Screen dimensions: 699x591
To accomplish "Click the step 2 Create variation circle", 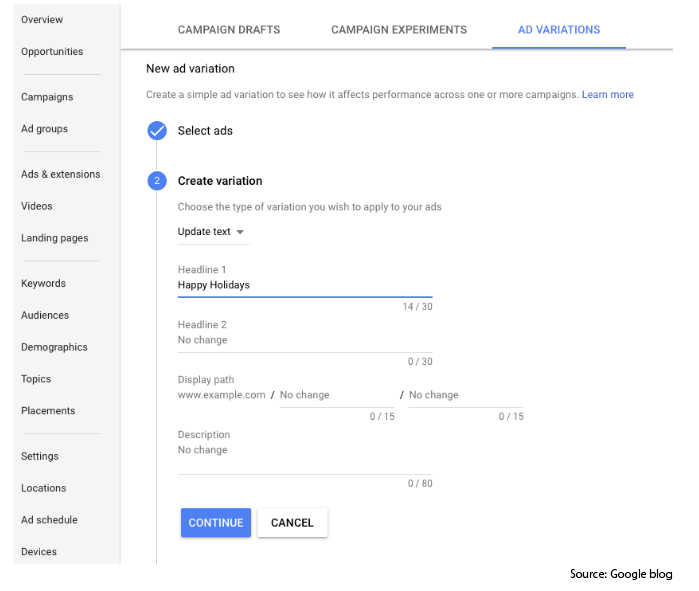I will click(157, 181).
